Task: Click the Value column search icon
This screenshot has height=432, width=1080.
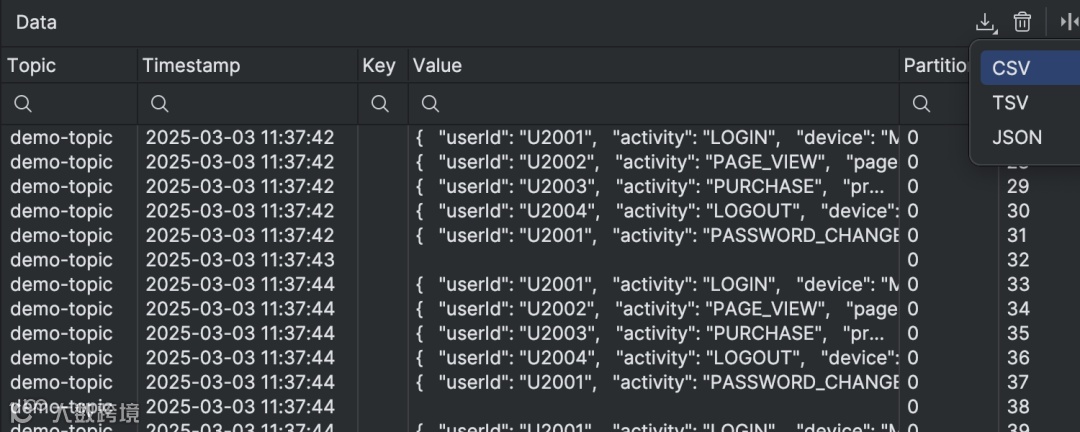Action: 430,104
